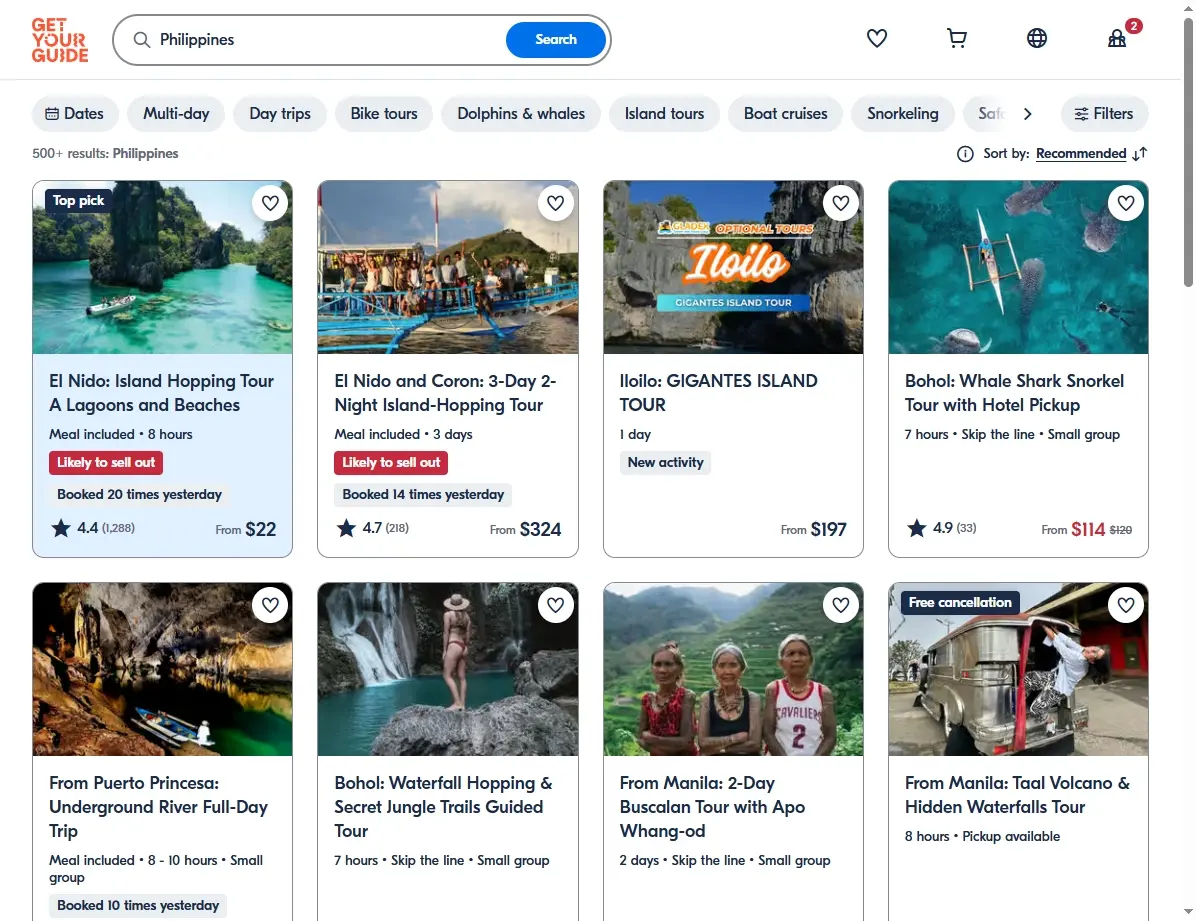Open Bohol: Whale Shark Snorkel Tour title
The width and height of the screenshot is (1196, 921).
point(1014,393)
